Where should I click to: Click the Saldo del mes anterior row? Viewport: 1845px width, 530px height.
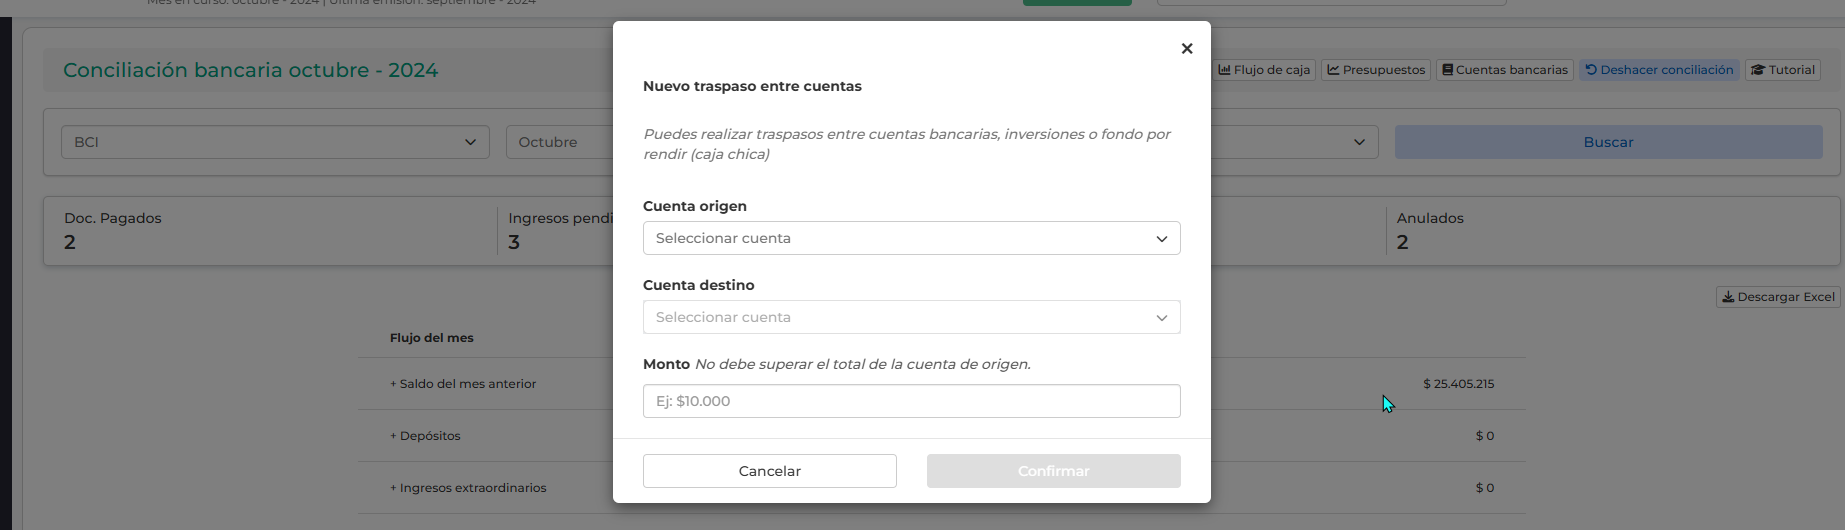click(x=941, y=384)
